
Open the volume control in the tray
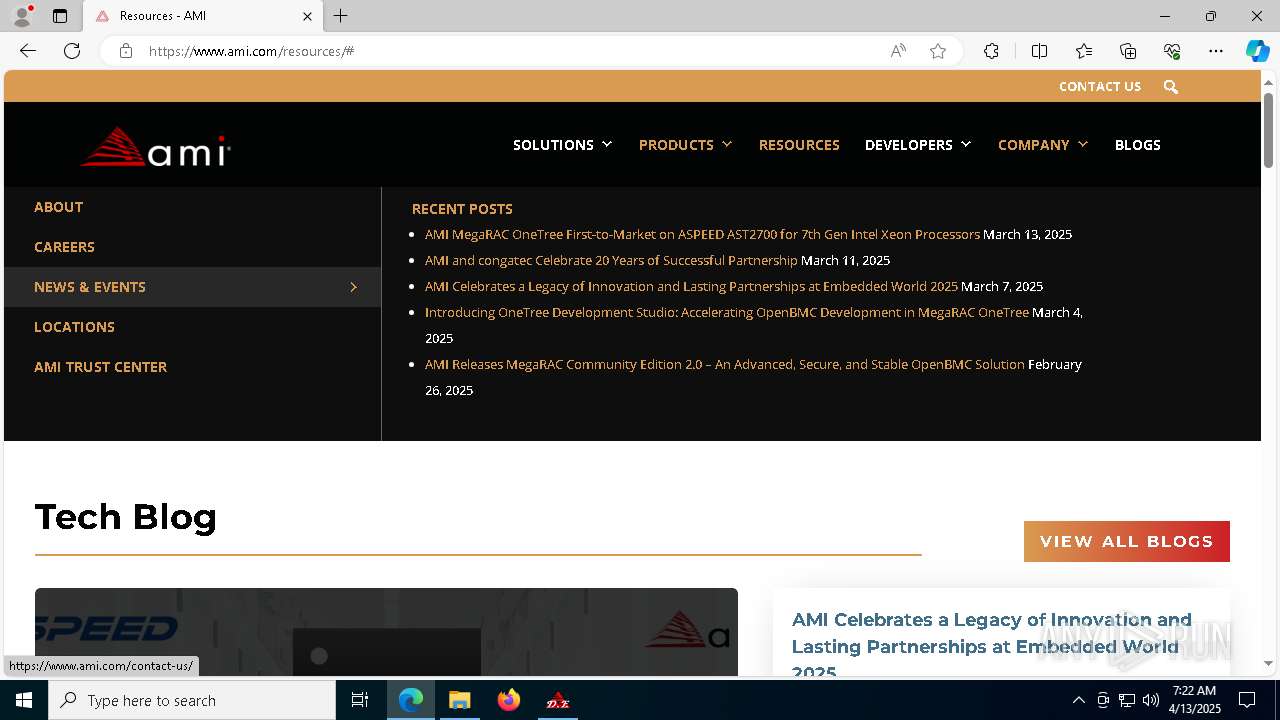[1151, 700]
